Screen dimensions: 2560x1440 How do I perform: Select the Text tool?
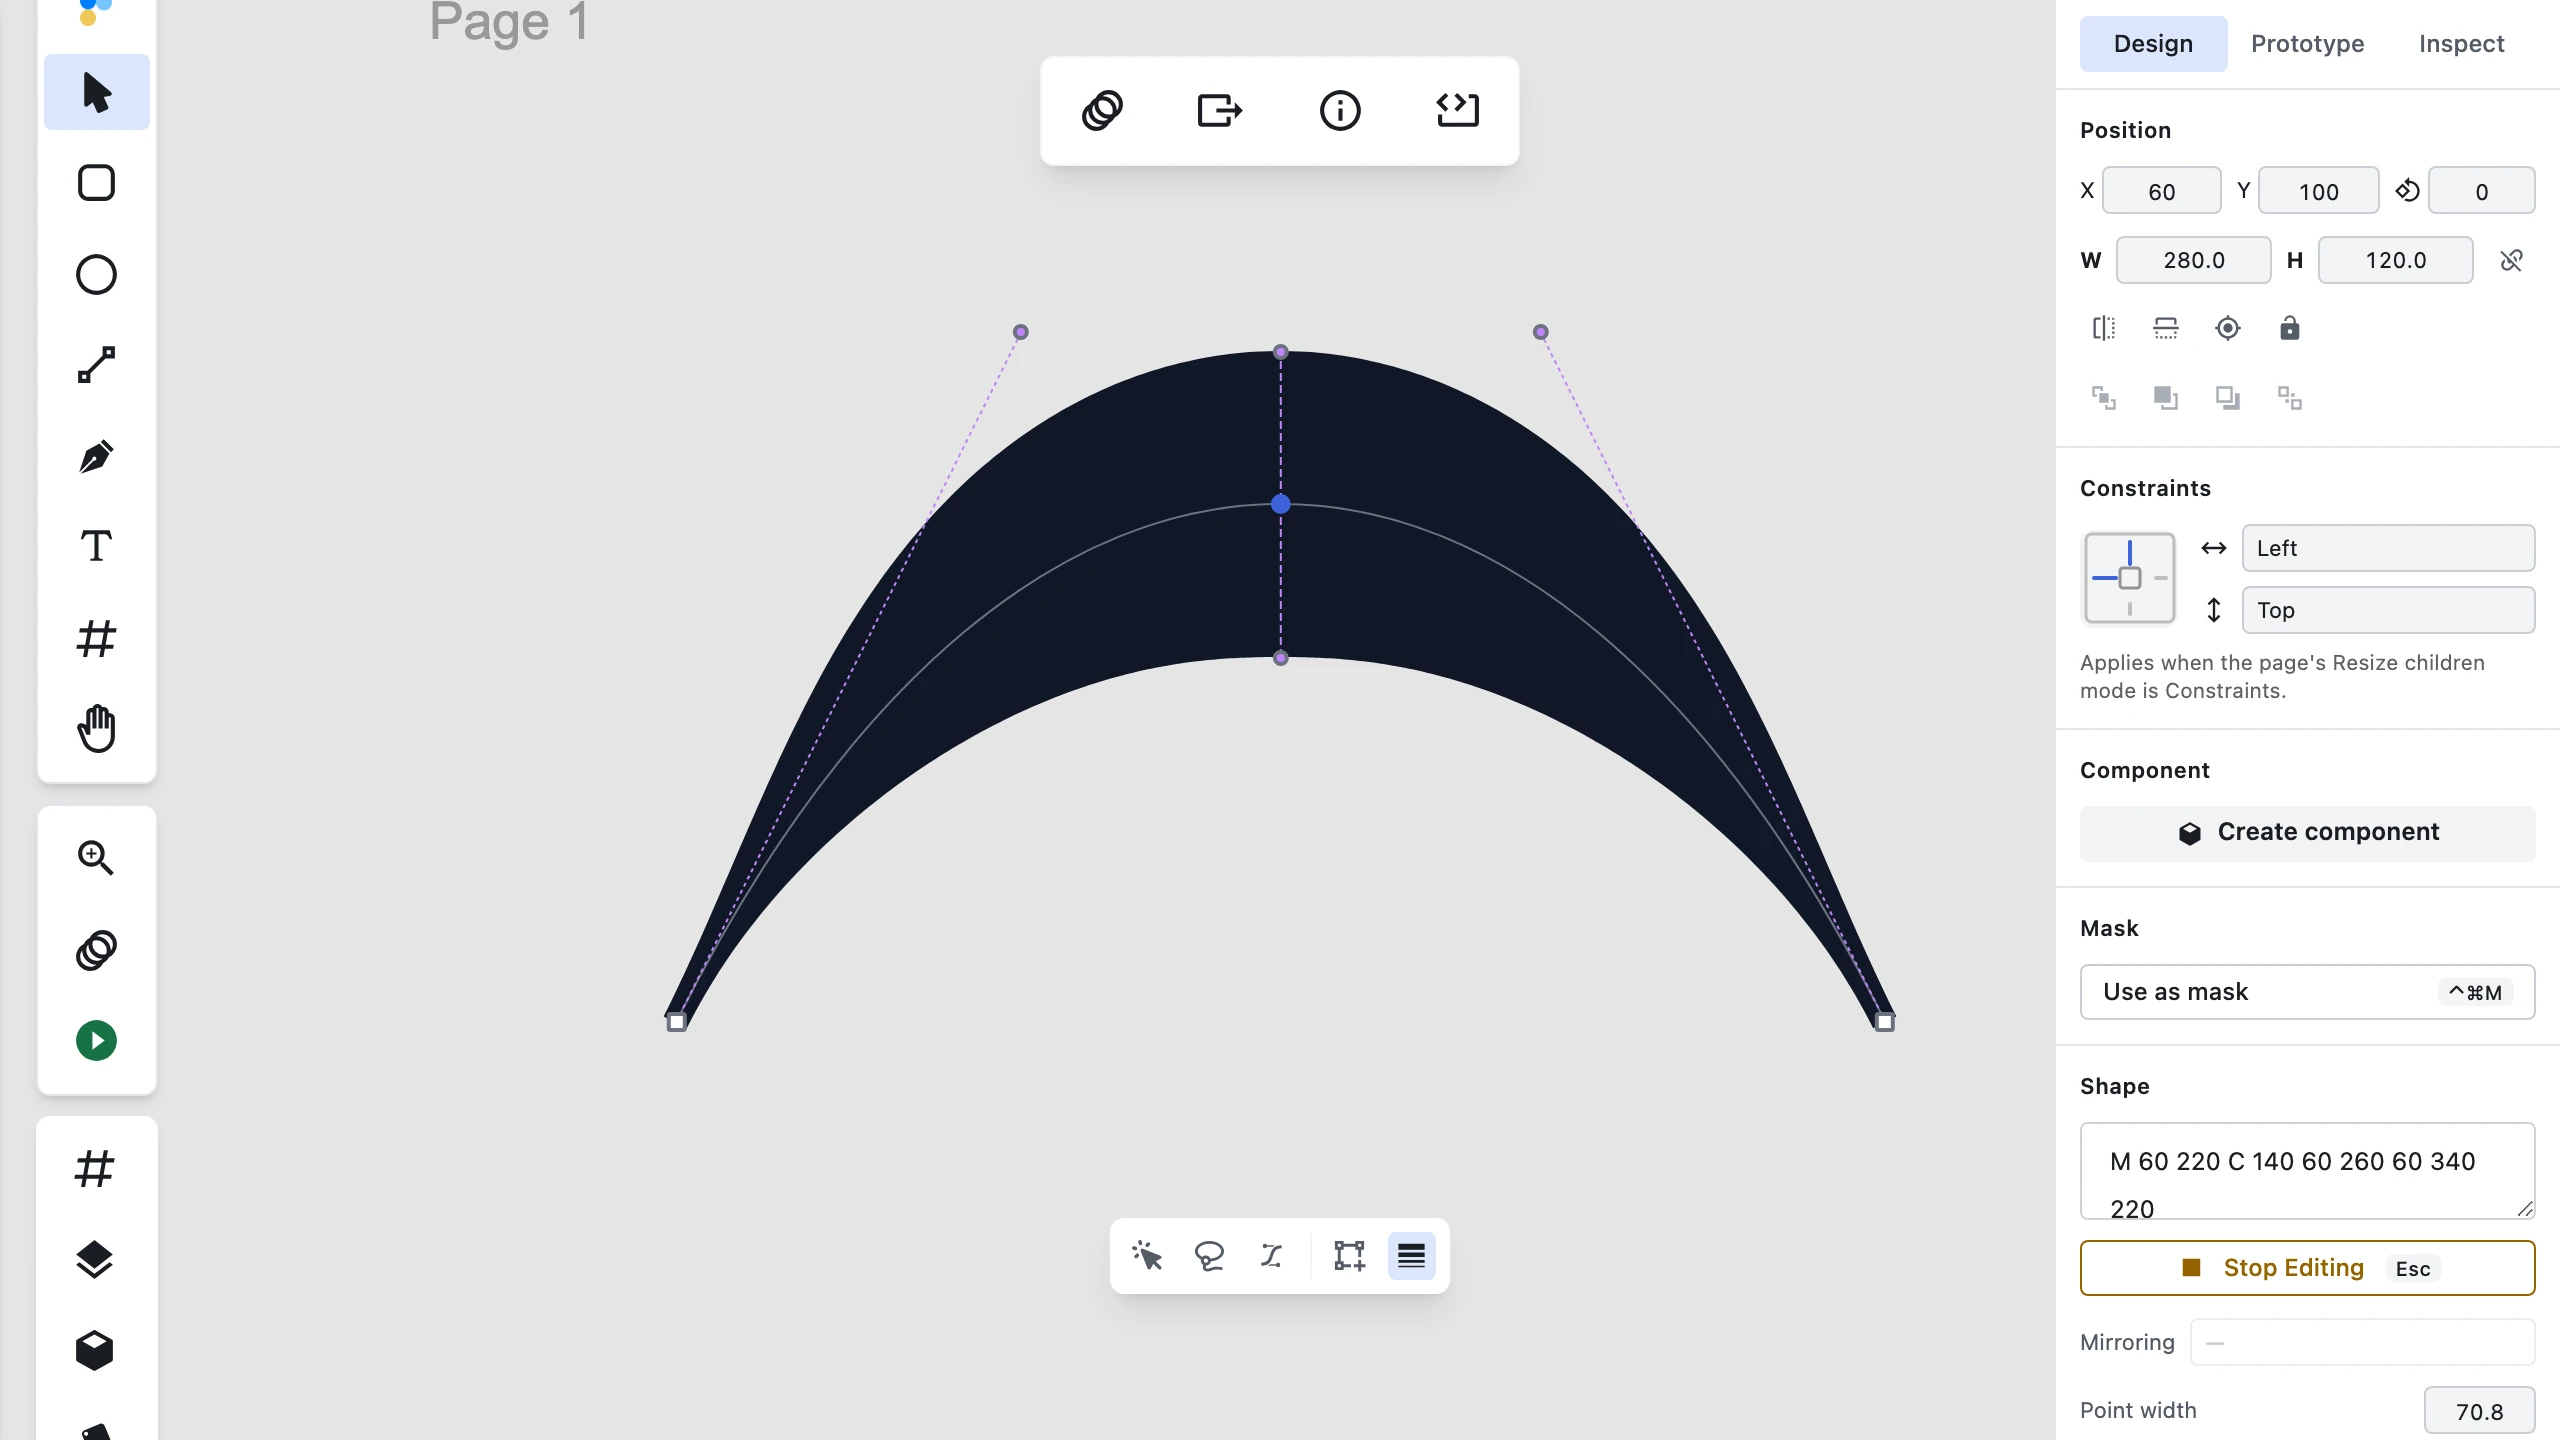pyautogui.click(x=97, y=547)
